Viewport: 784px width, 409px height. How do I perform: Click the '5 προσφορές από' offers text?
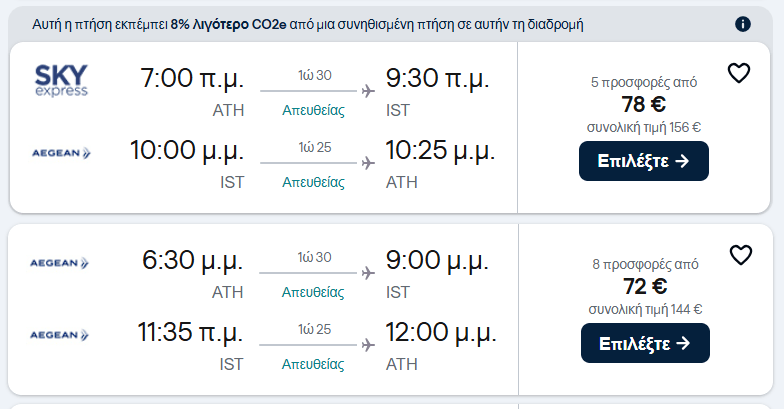coord(644,83)
